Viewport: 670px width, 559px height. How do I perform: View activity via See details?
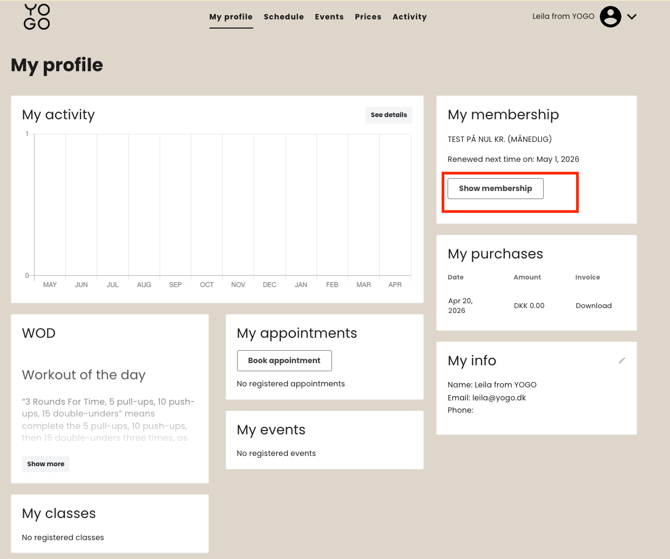click(x=388, y=115)
